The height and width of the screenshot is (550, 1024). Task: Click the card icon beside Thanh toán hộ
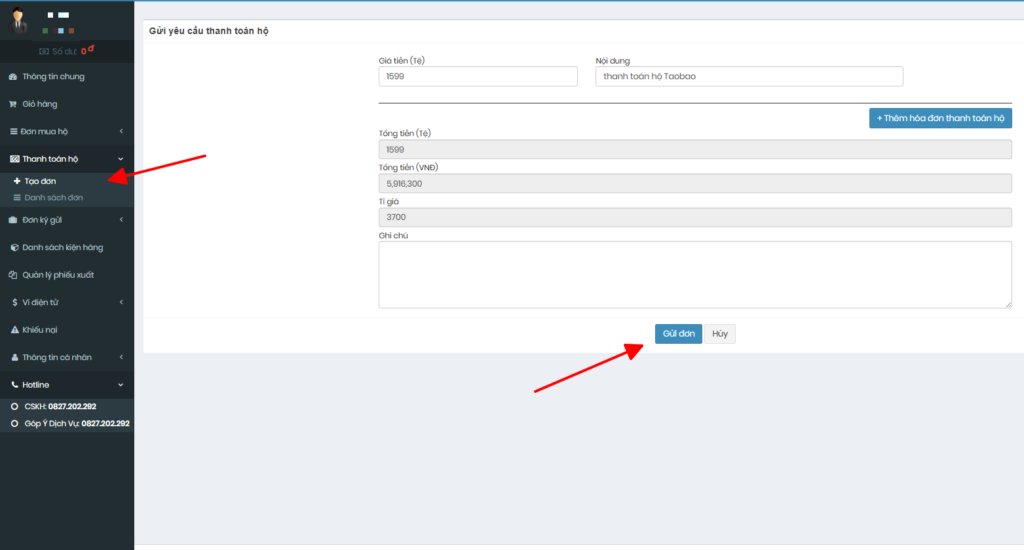[14, 159]
